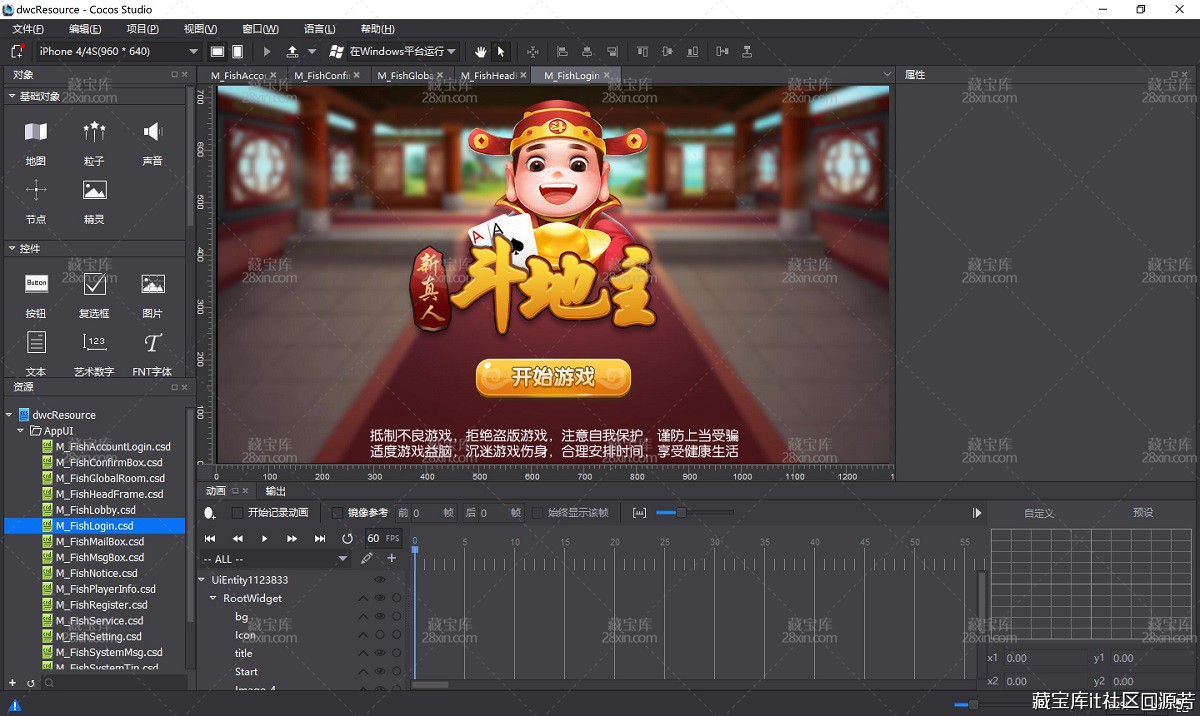This screenshot has height=716, width=1200.
Task: Toggle visibility eye of Start layer
Action: (379, 672)
